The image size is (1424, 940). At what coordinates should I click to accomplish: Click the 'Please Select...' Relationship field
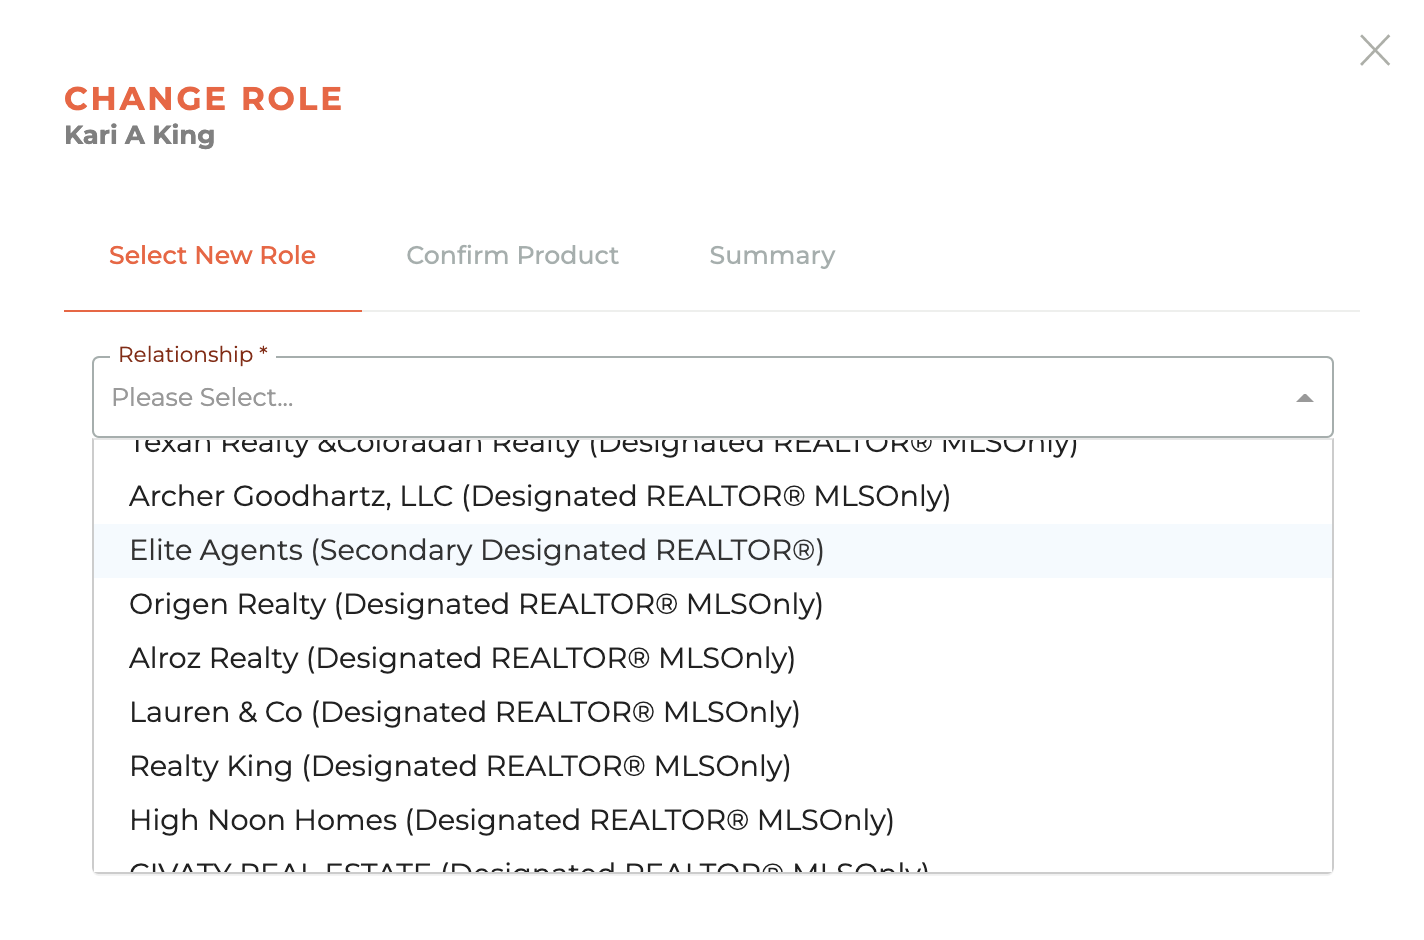[600, 398]
